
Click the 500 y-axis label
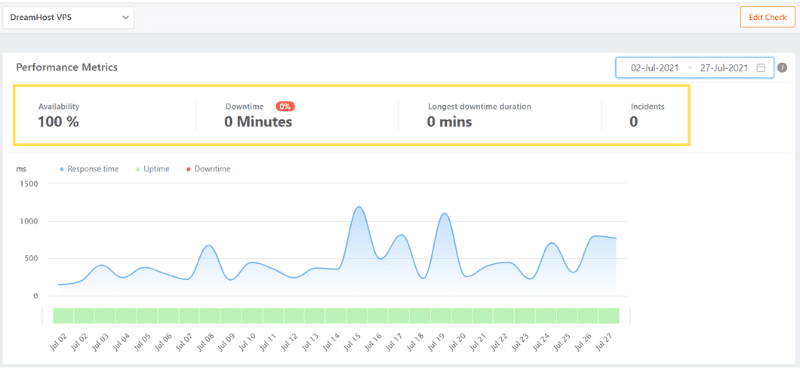(x=31, y=259)
